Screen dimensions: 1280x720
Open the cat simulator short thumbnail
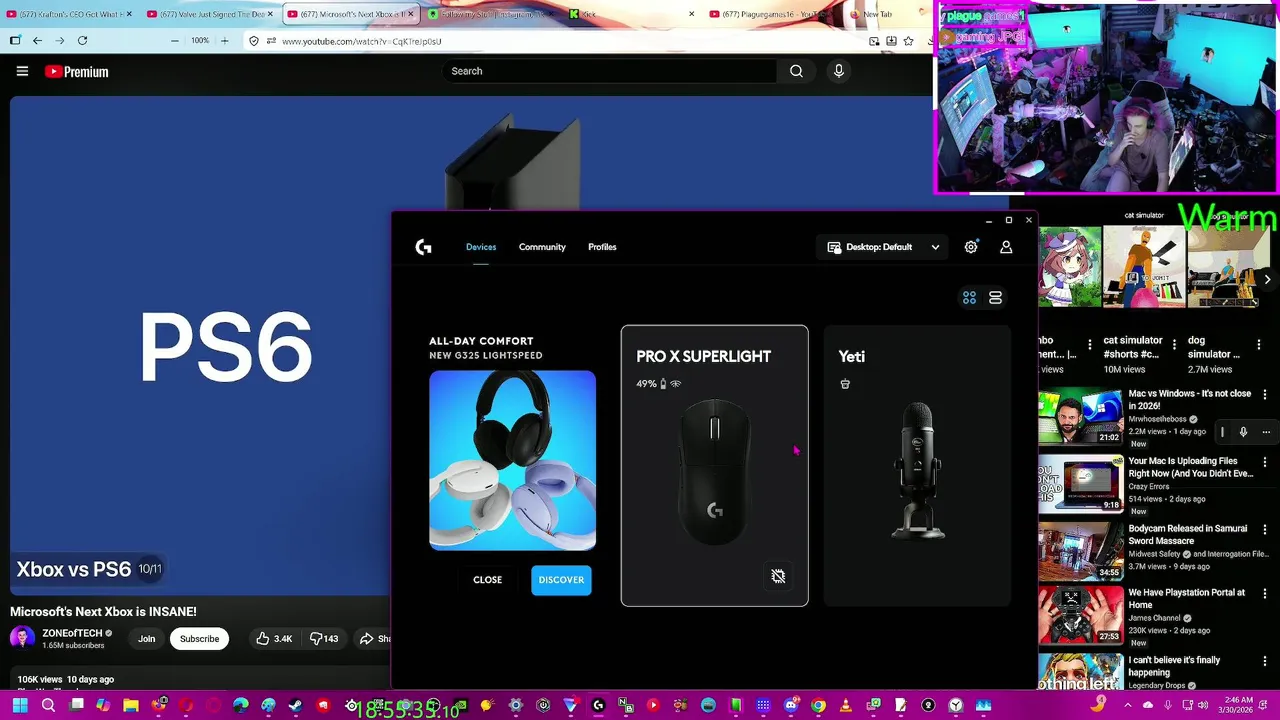1144,266
